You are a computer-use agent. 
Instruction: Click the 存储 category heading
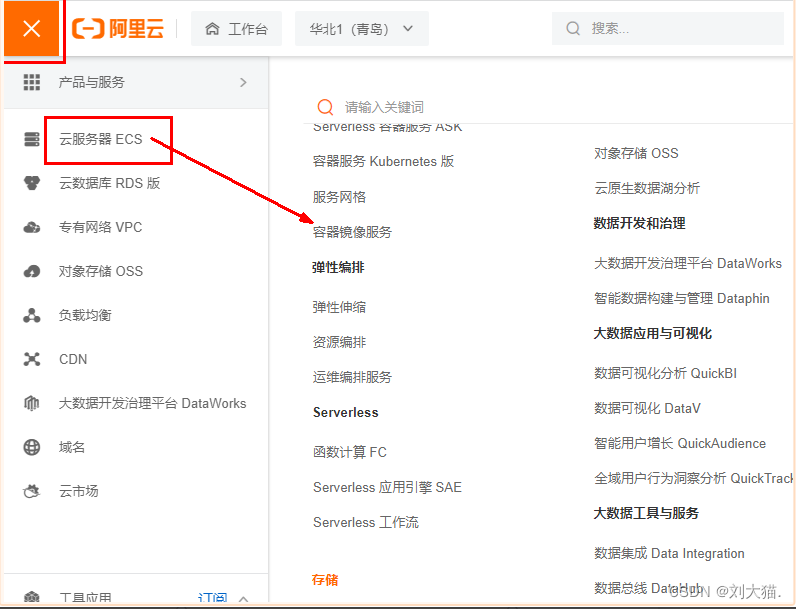click(325, 580)
